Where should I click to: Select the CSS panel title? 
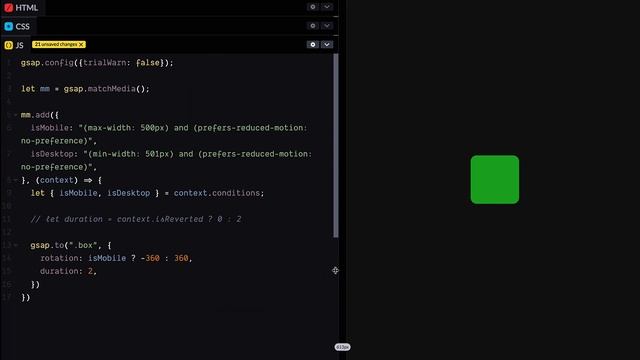(x=22, y=27)
